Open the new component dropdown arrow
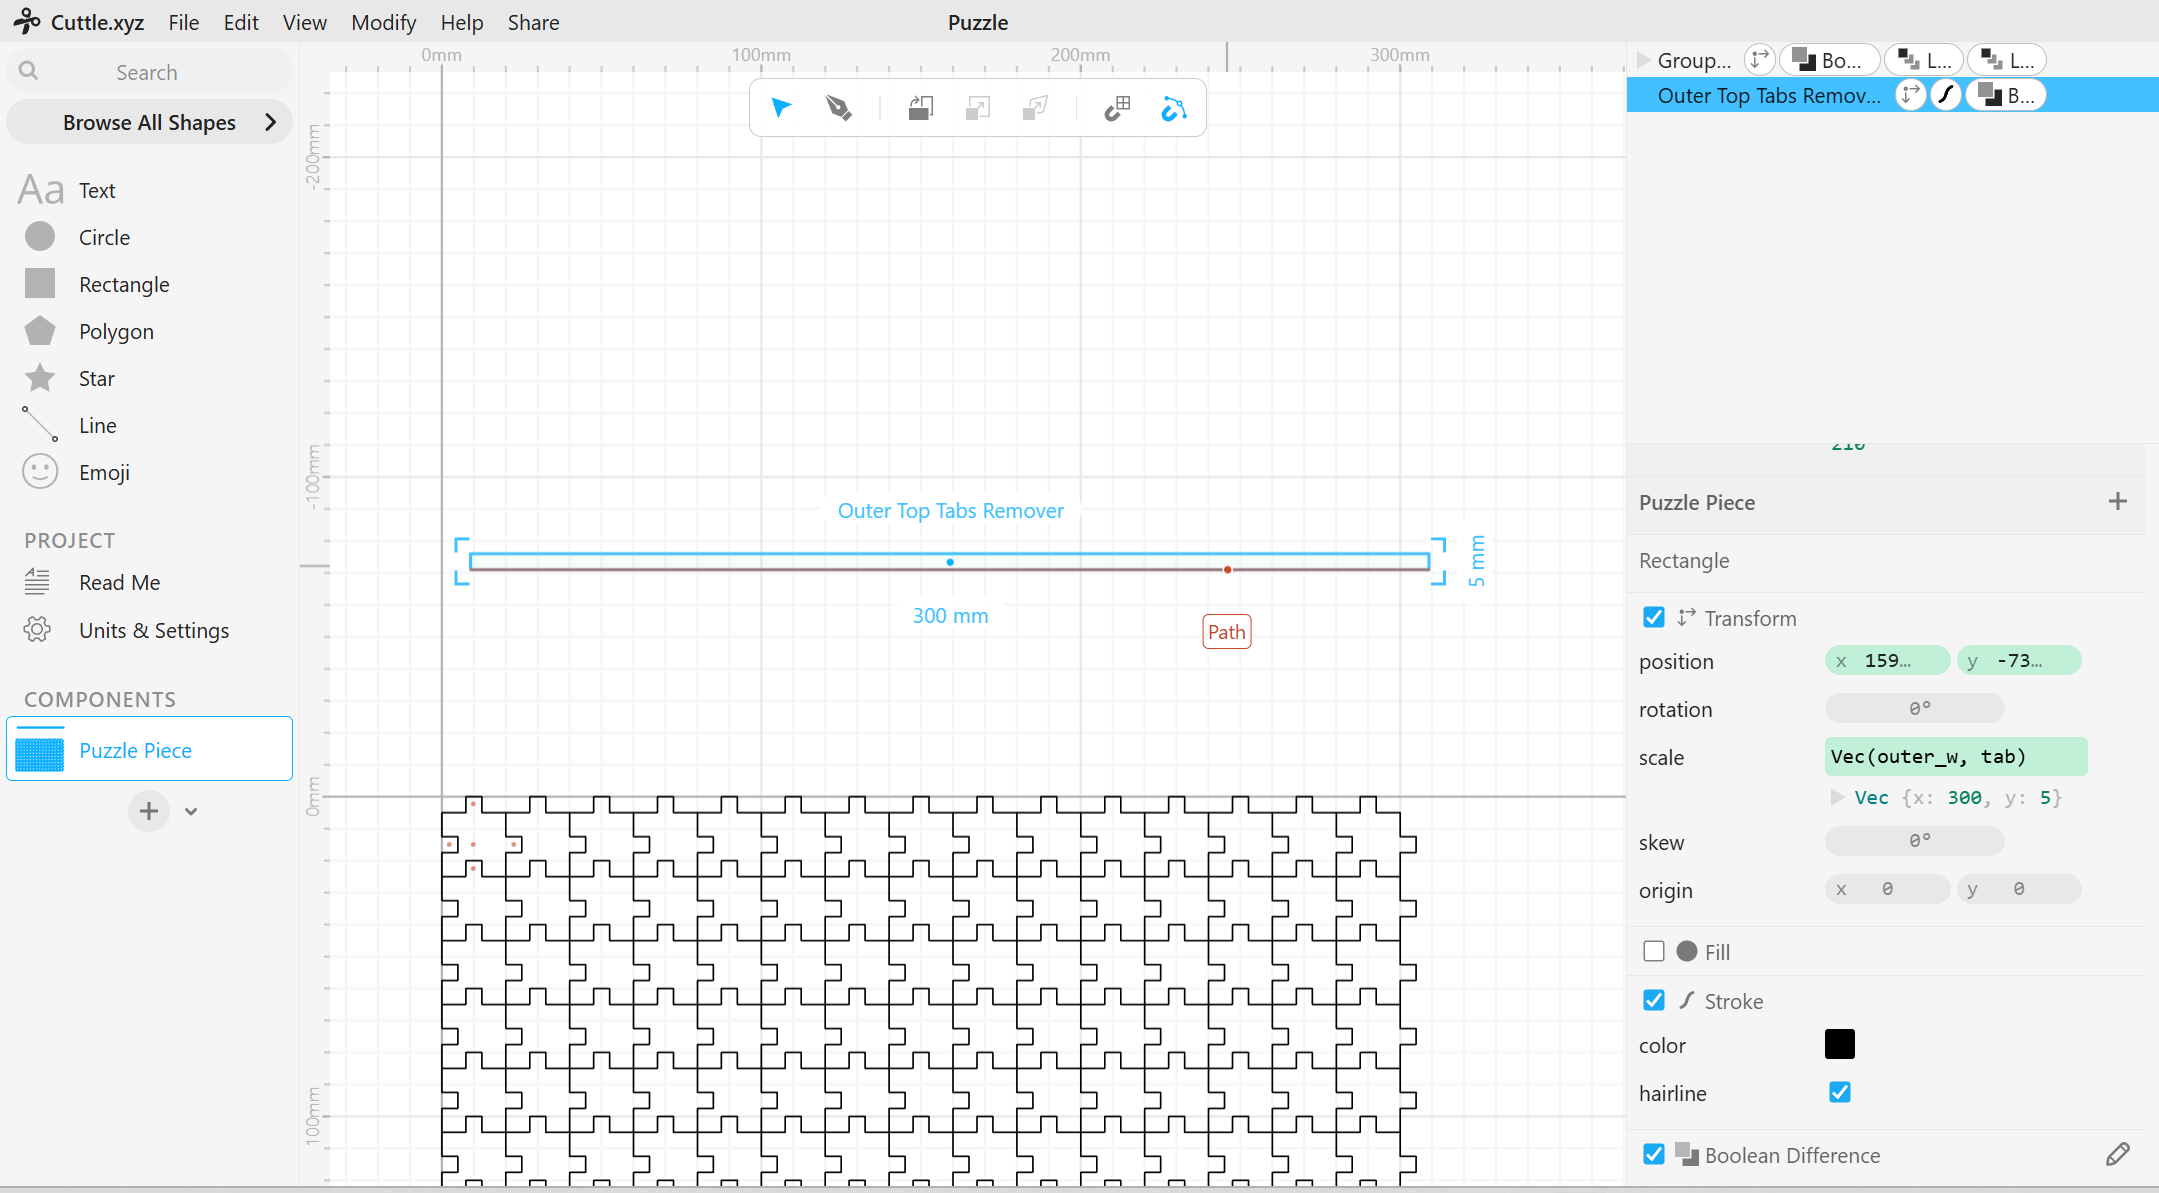The height and width of the screenshot is (1193, 2159). 191,811
